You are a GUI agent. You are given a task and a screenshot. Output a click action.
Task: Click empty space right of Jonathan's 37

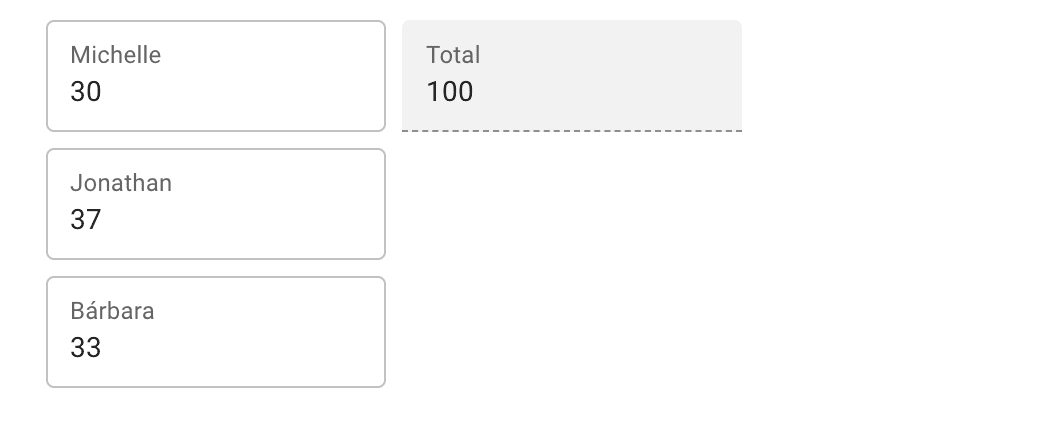coord(250,220)
